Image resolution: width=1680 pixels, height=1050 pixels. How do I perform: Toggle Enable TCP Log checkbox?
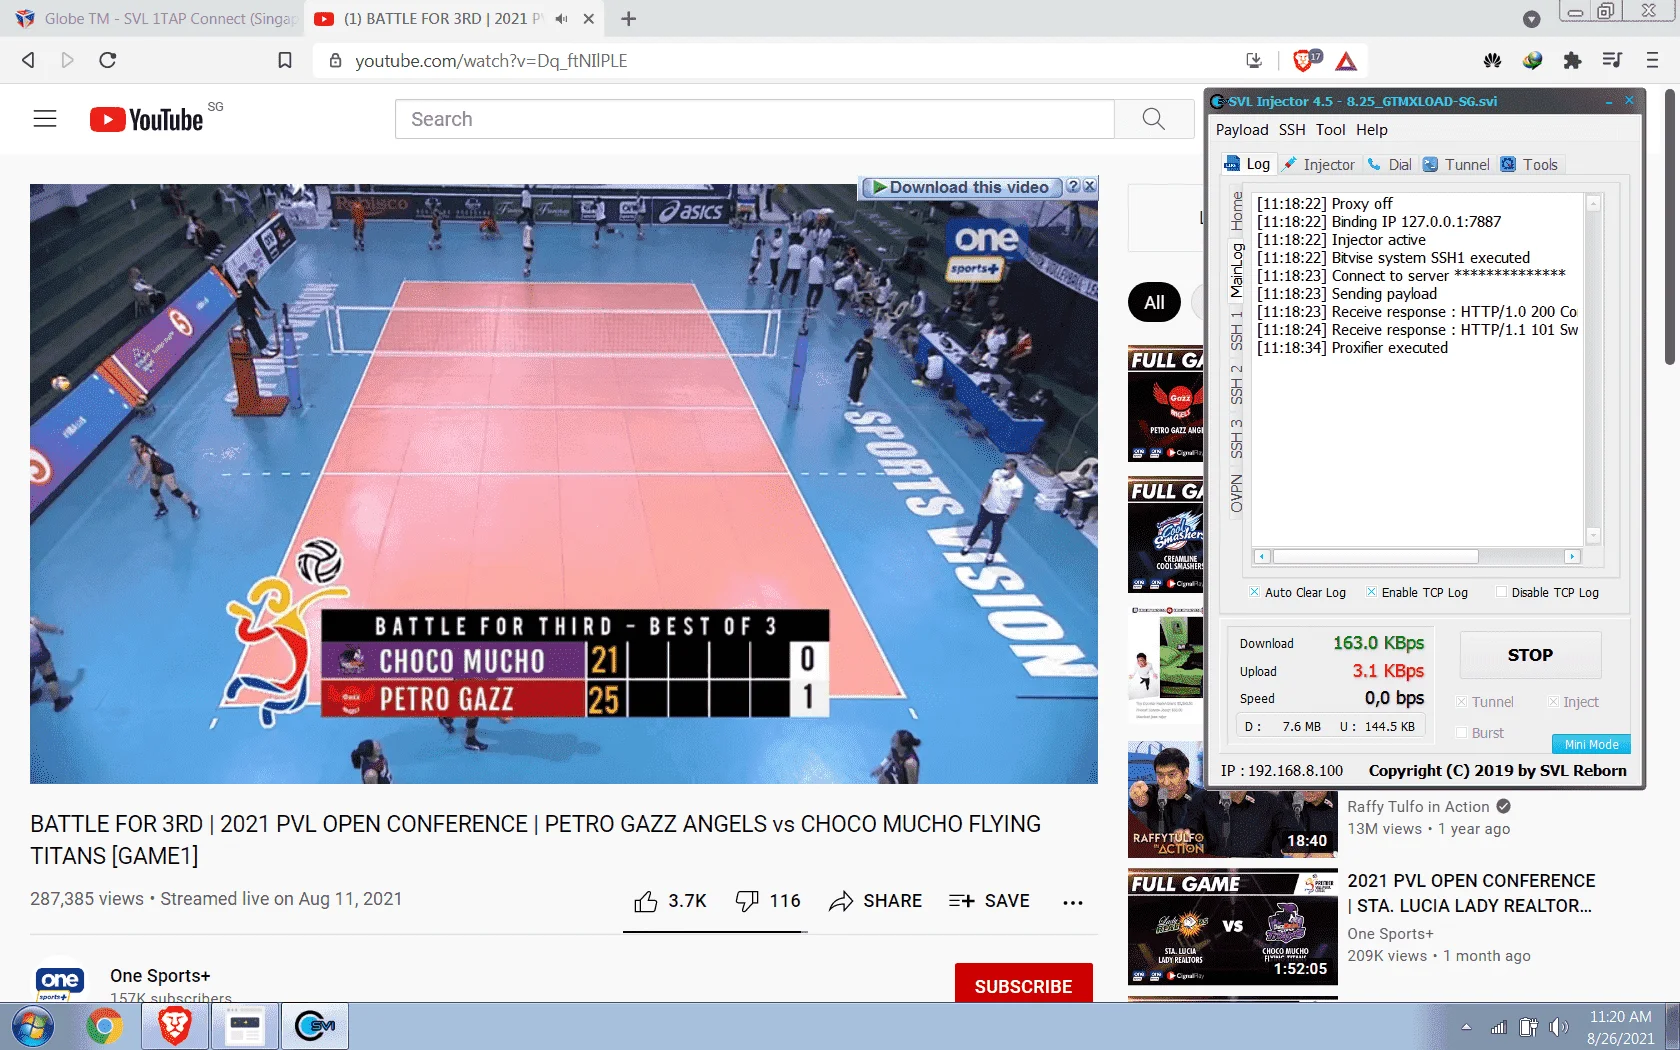point(1371,592)
